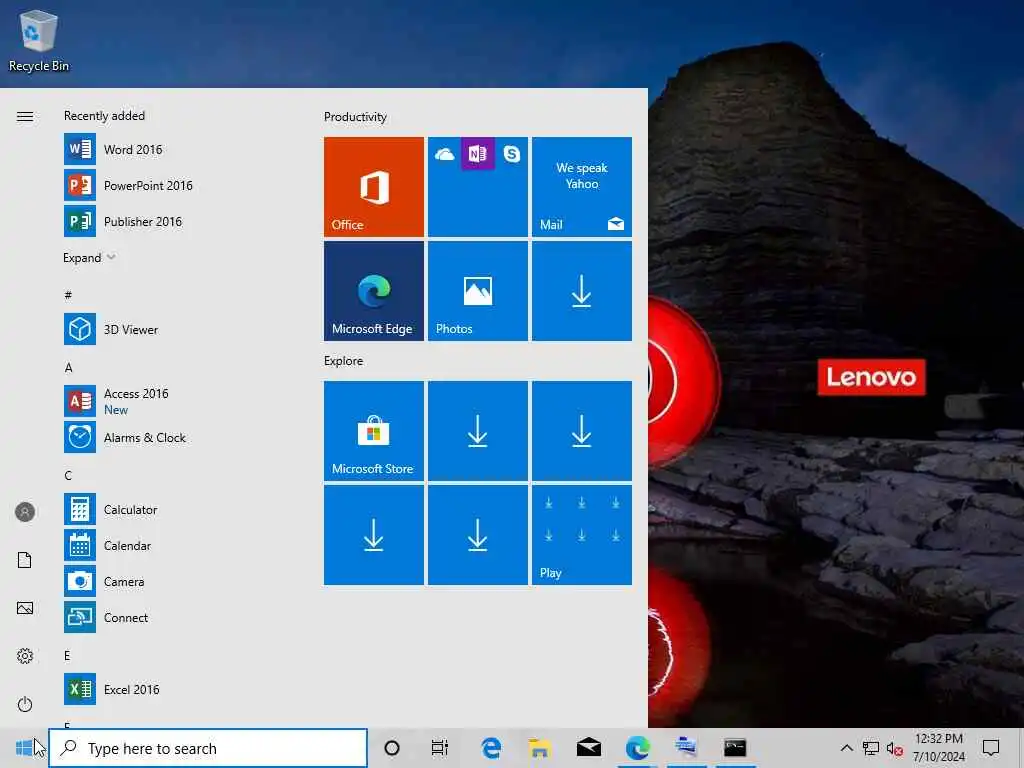Open Publisher 2016 app entry
This screenshot has width=1024, height=768.
point(176,221)
